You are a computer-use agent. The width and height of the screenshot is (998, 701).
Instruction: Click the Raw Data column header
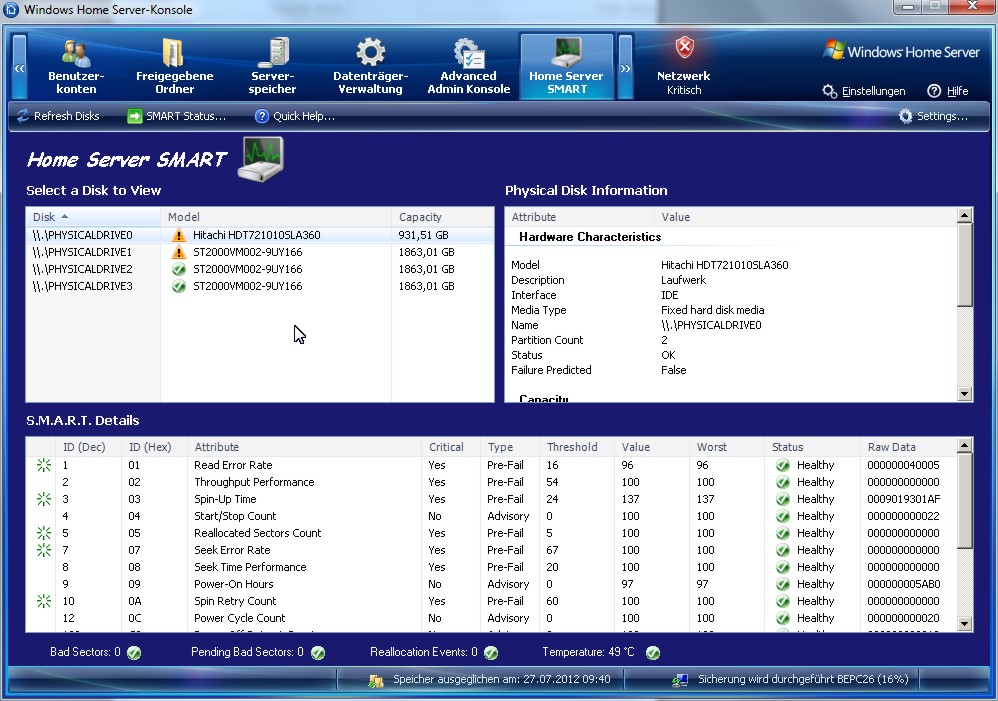[908, 447]
